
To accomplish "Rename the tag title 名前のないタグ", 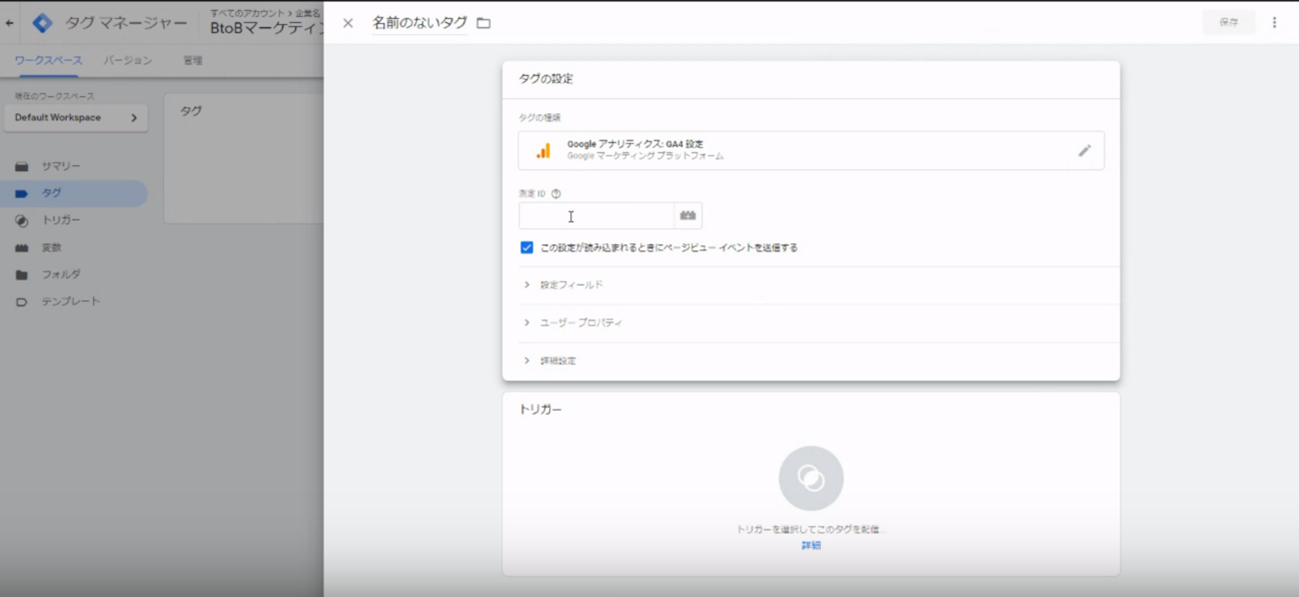I will coord(420,22).
